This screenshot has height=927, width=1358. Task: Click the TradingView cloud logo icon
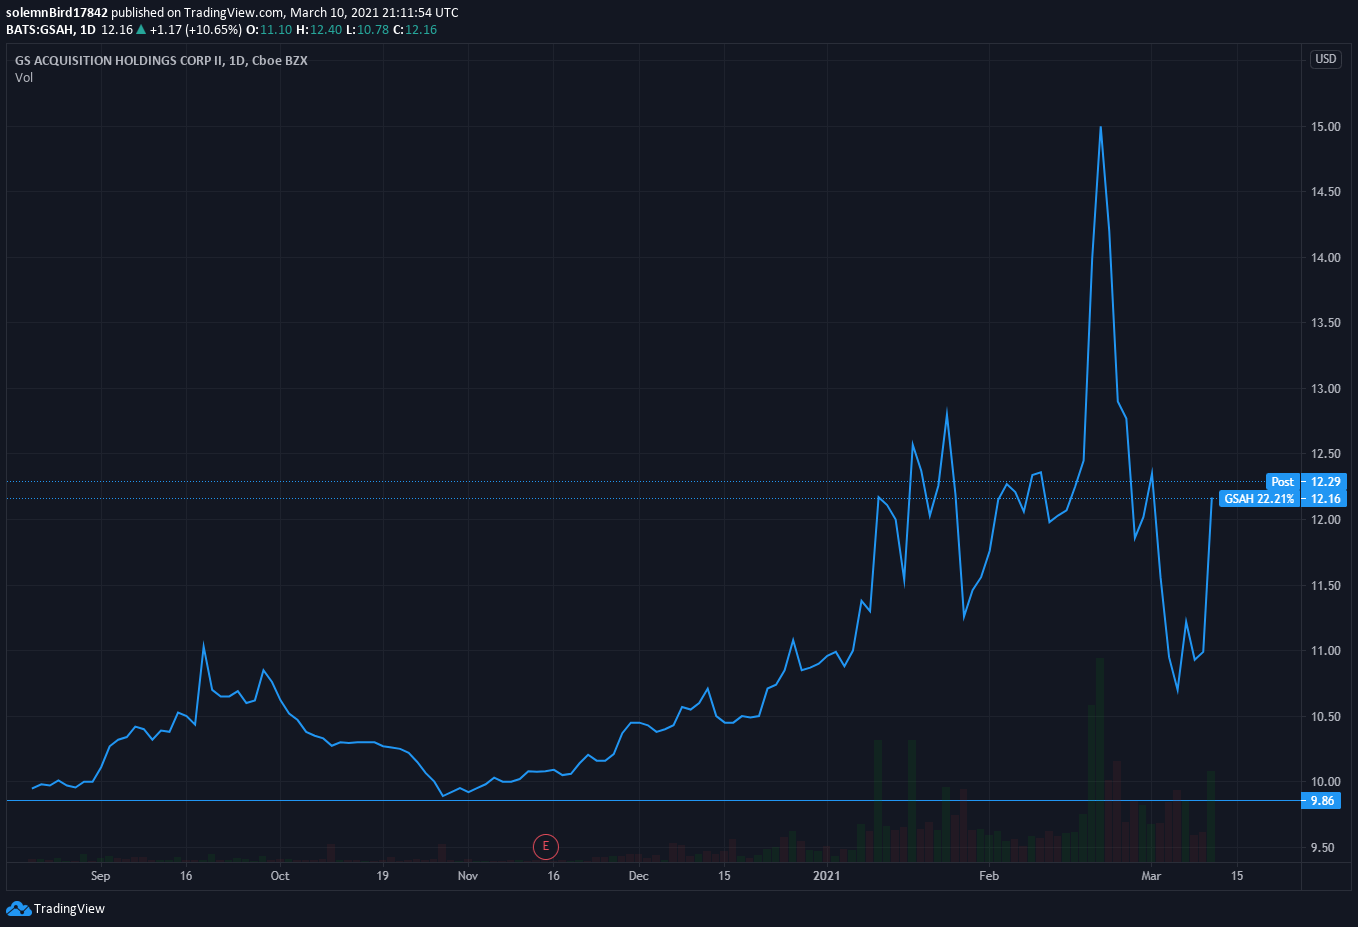18,908
